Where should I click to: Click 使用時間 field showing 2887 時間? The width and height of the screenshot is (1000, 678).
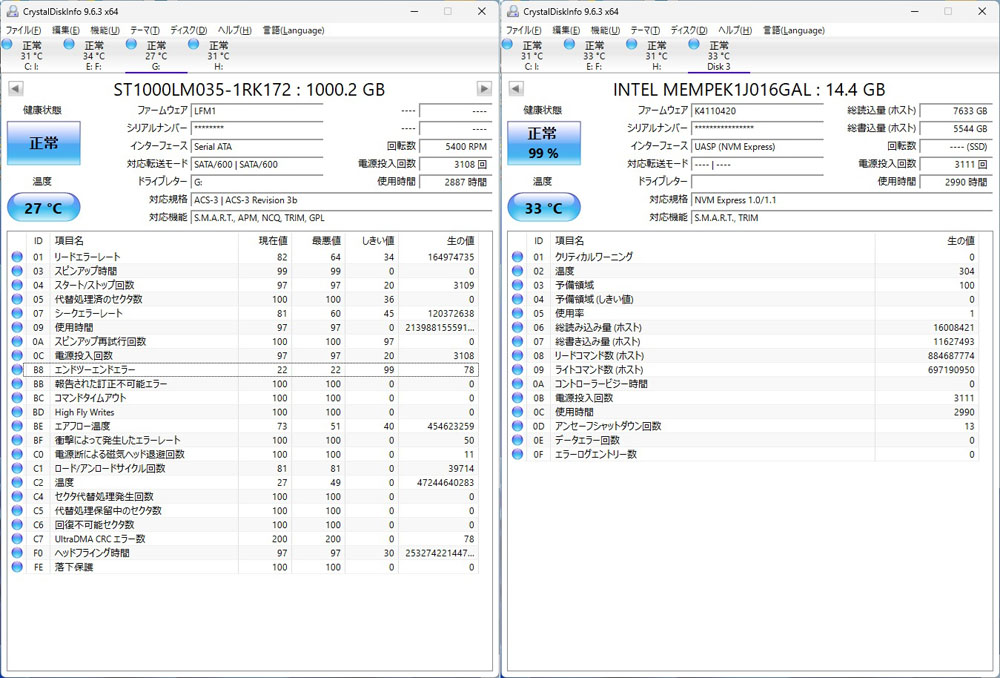tap(456, 182)
